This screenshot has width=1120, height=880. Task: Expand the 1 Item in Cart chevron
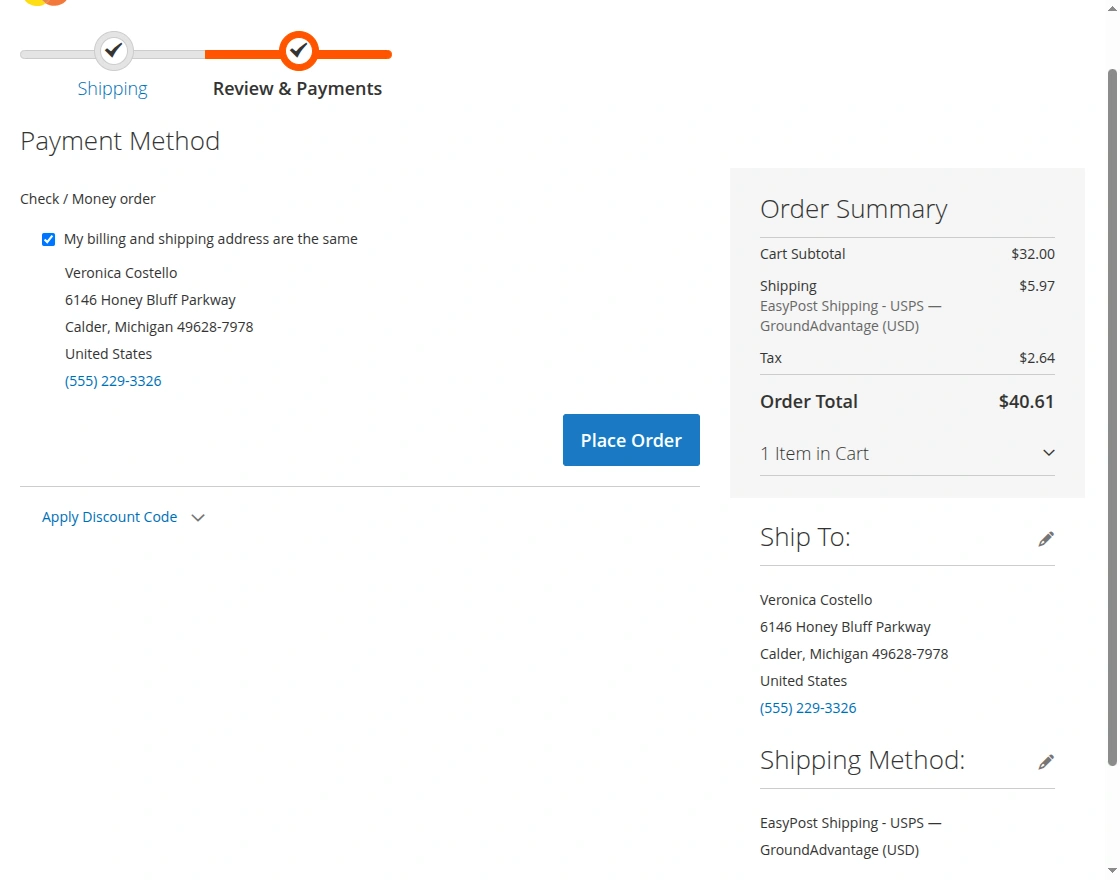click(1049, 453)
